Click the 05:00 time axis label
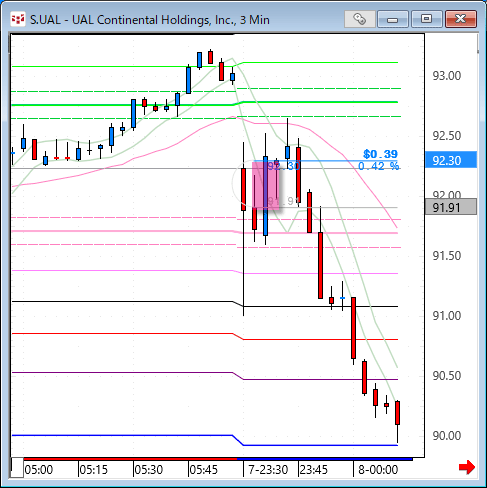The width and height of the screenshot is (487, 488). point(39,470)
